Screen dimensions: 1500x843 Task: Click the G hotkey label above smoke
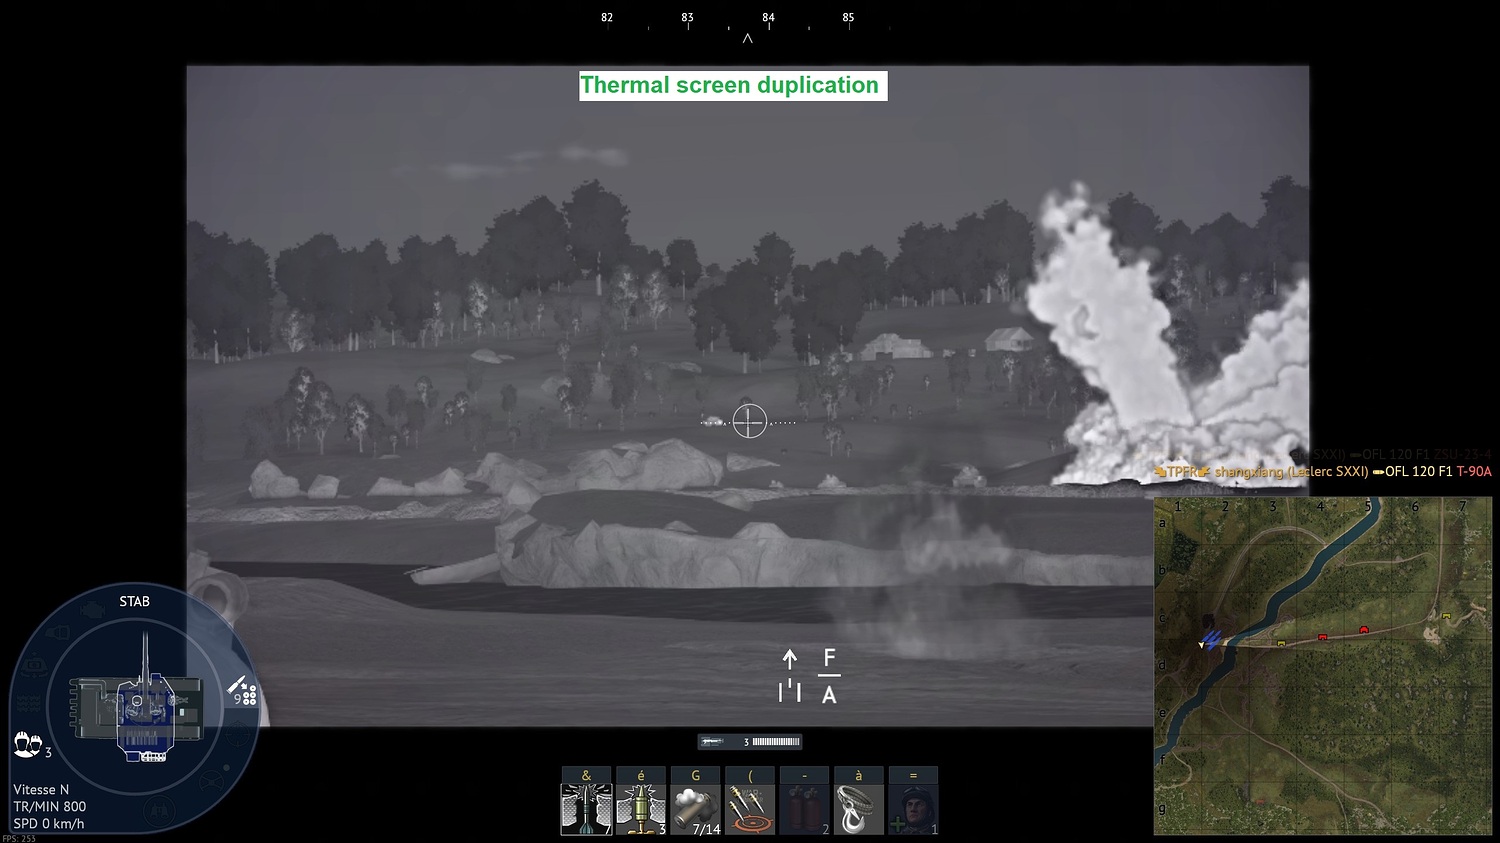[x=696, y=775]
